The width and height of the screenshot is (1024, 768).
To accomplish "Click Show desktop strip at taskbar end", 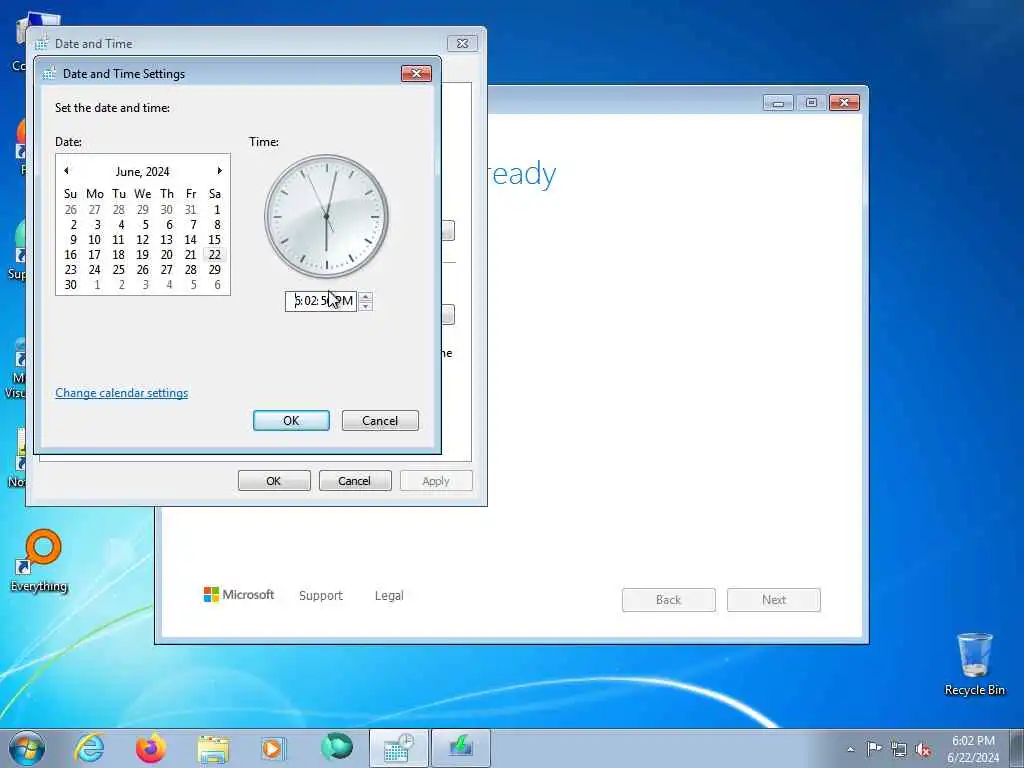I will (x=1017, y=748).
